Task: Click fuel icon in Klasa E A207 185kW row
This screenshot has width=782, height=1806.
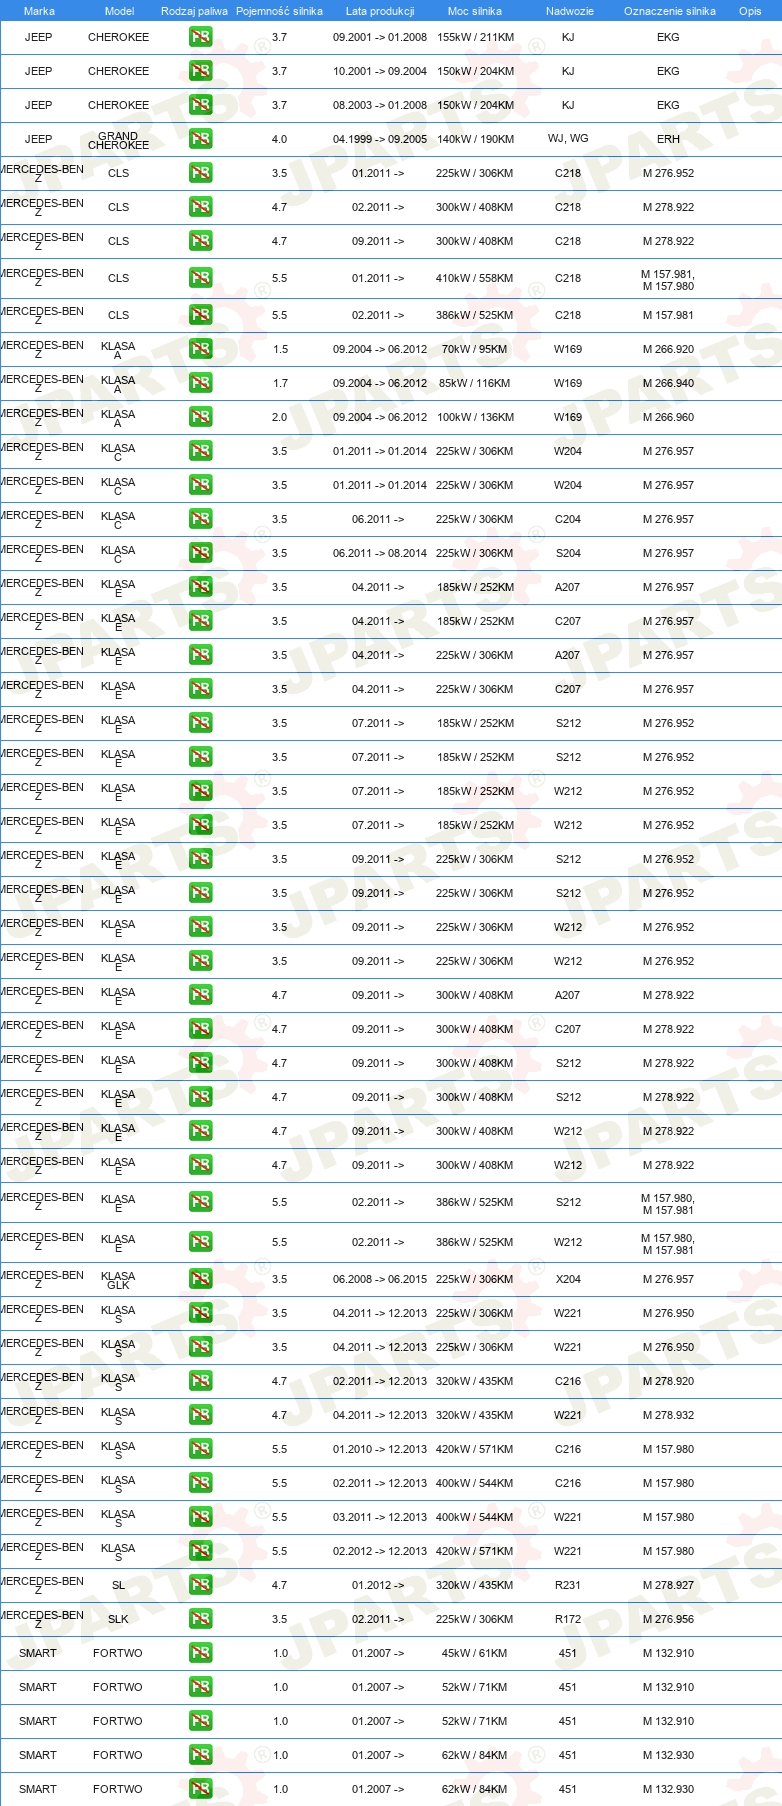Action: coord(200,587)
